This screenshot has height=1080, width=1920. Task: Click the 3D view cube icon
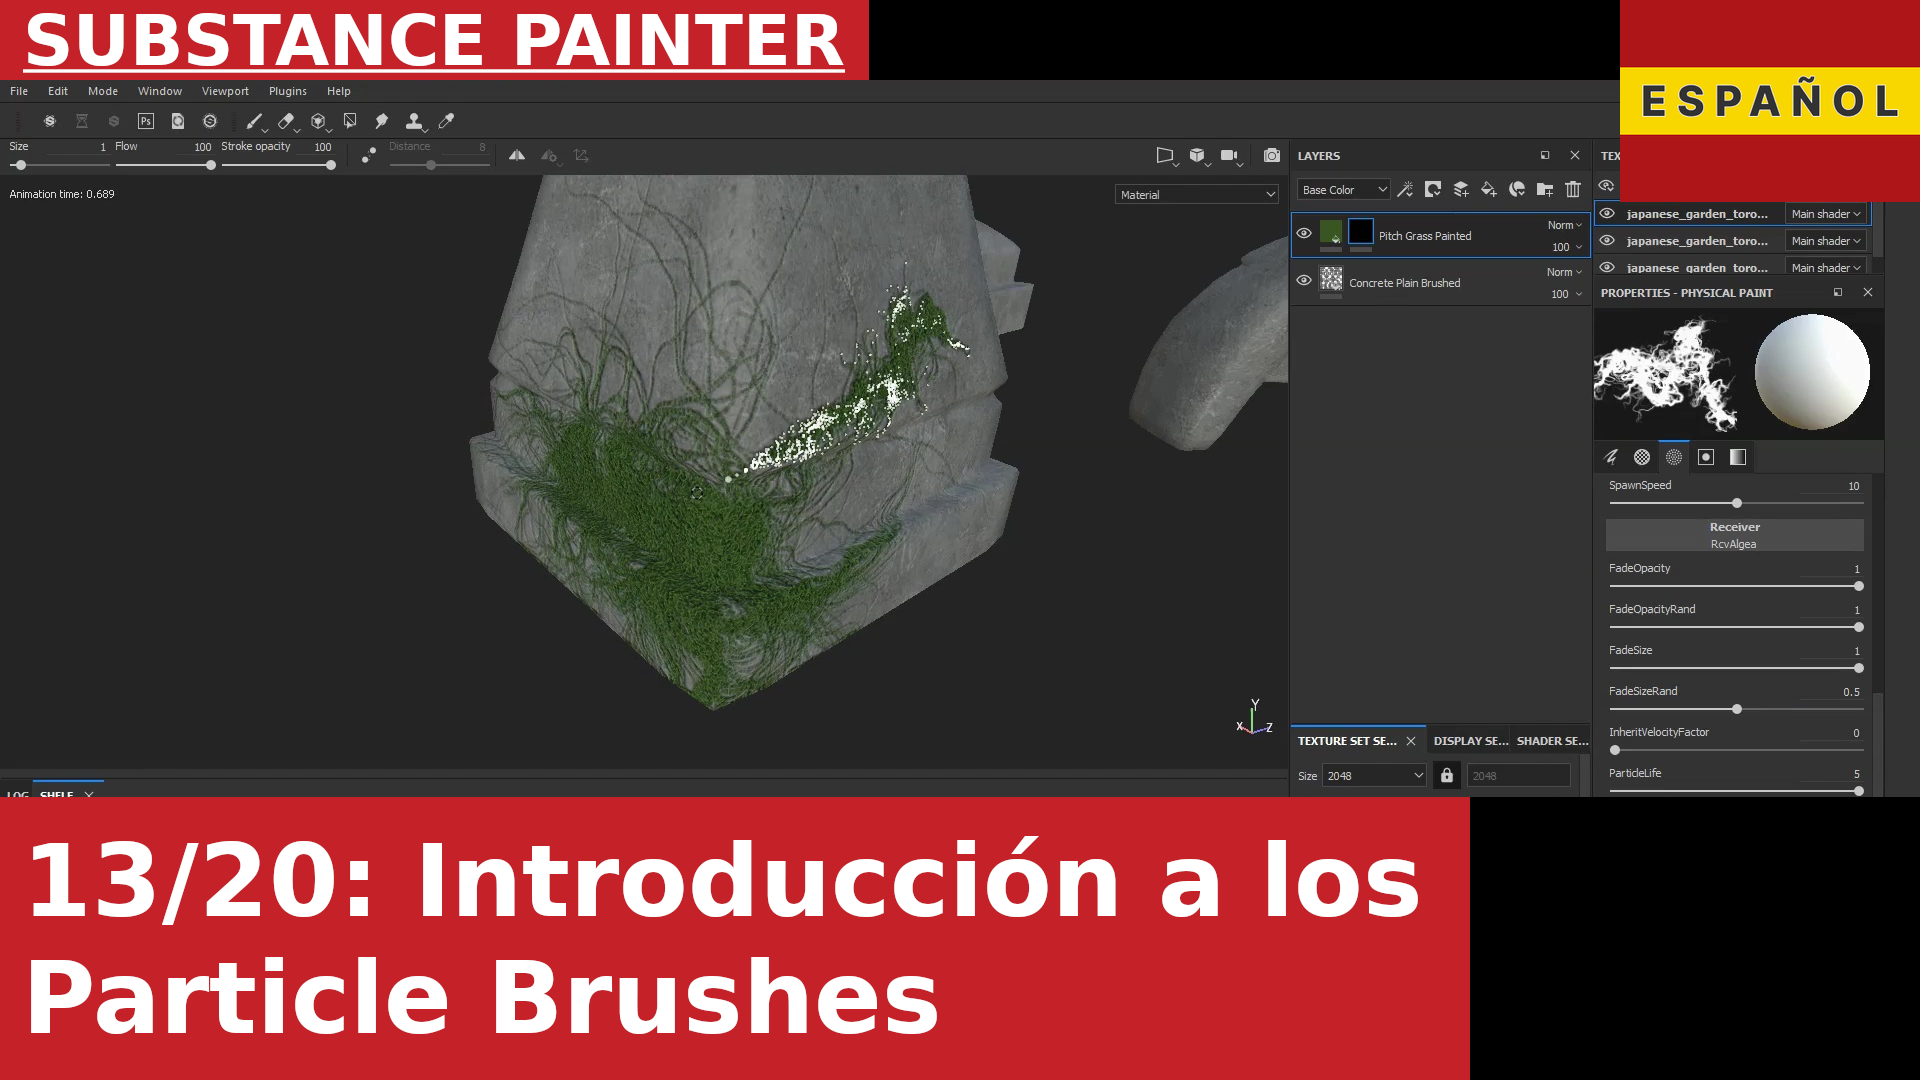point(1197,156)
